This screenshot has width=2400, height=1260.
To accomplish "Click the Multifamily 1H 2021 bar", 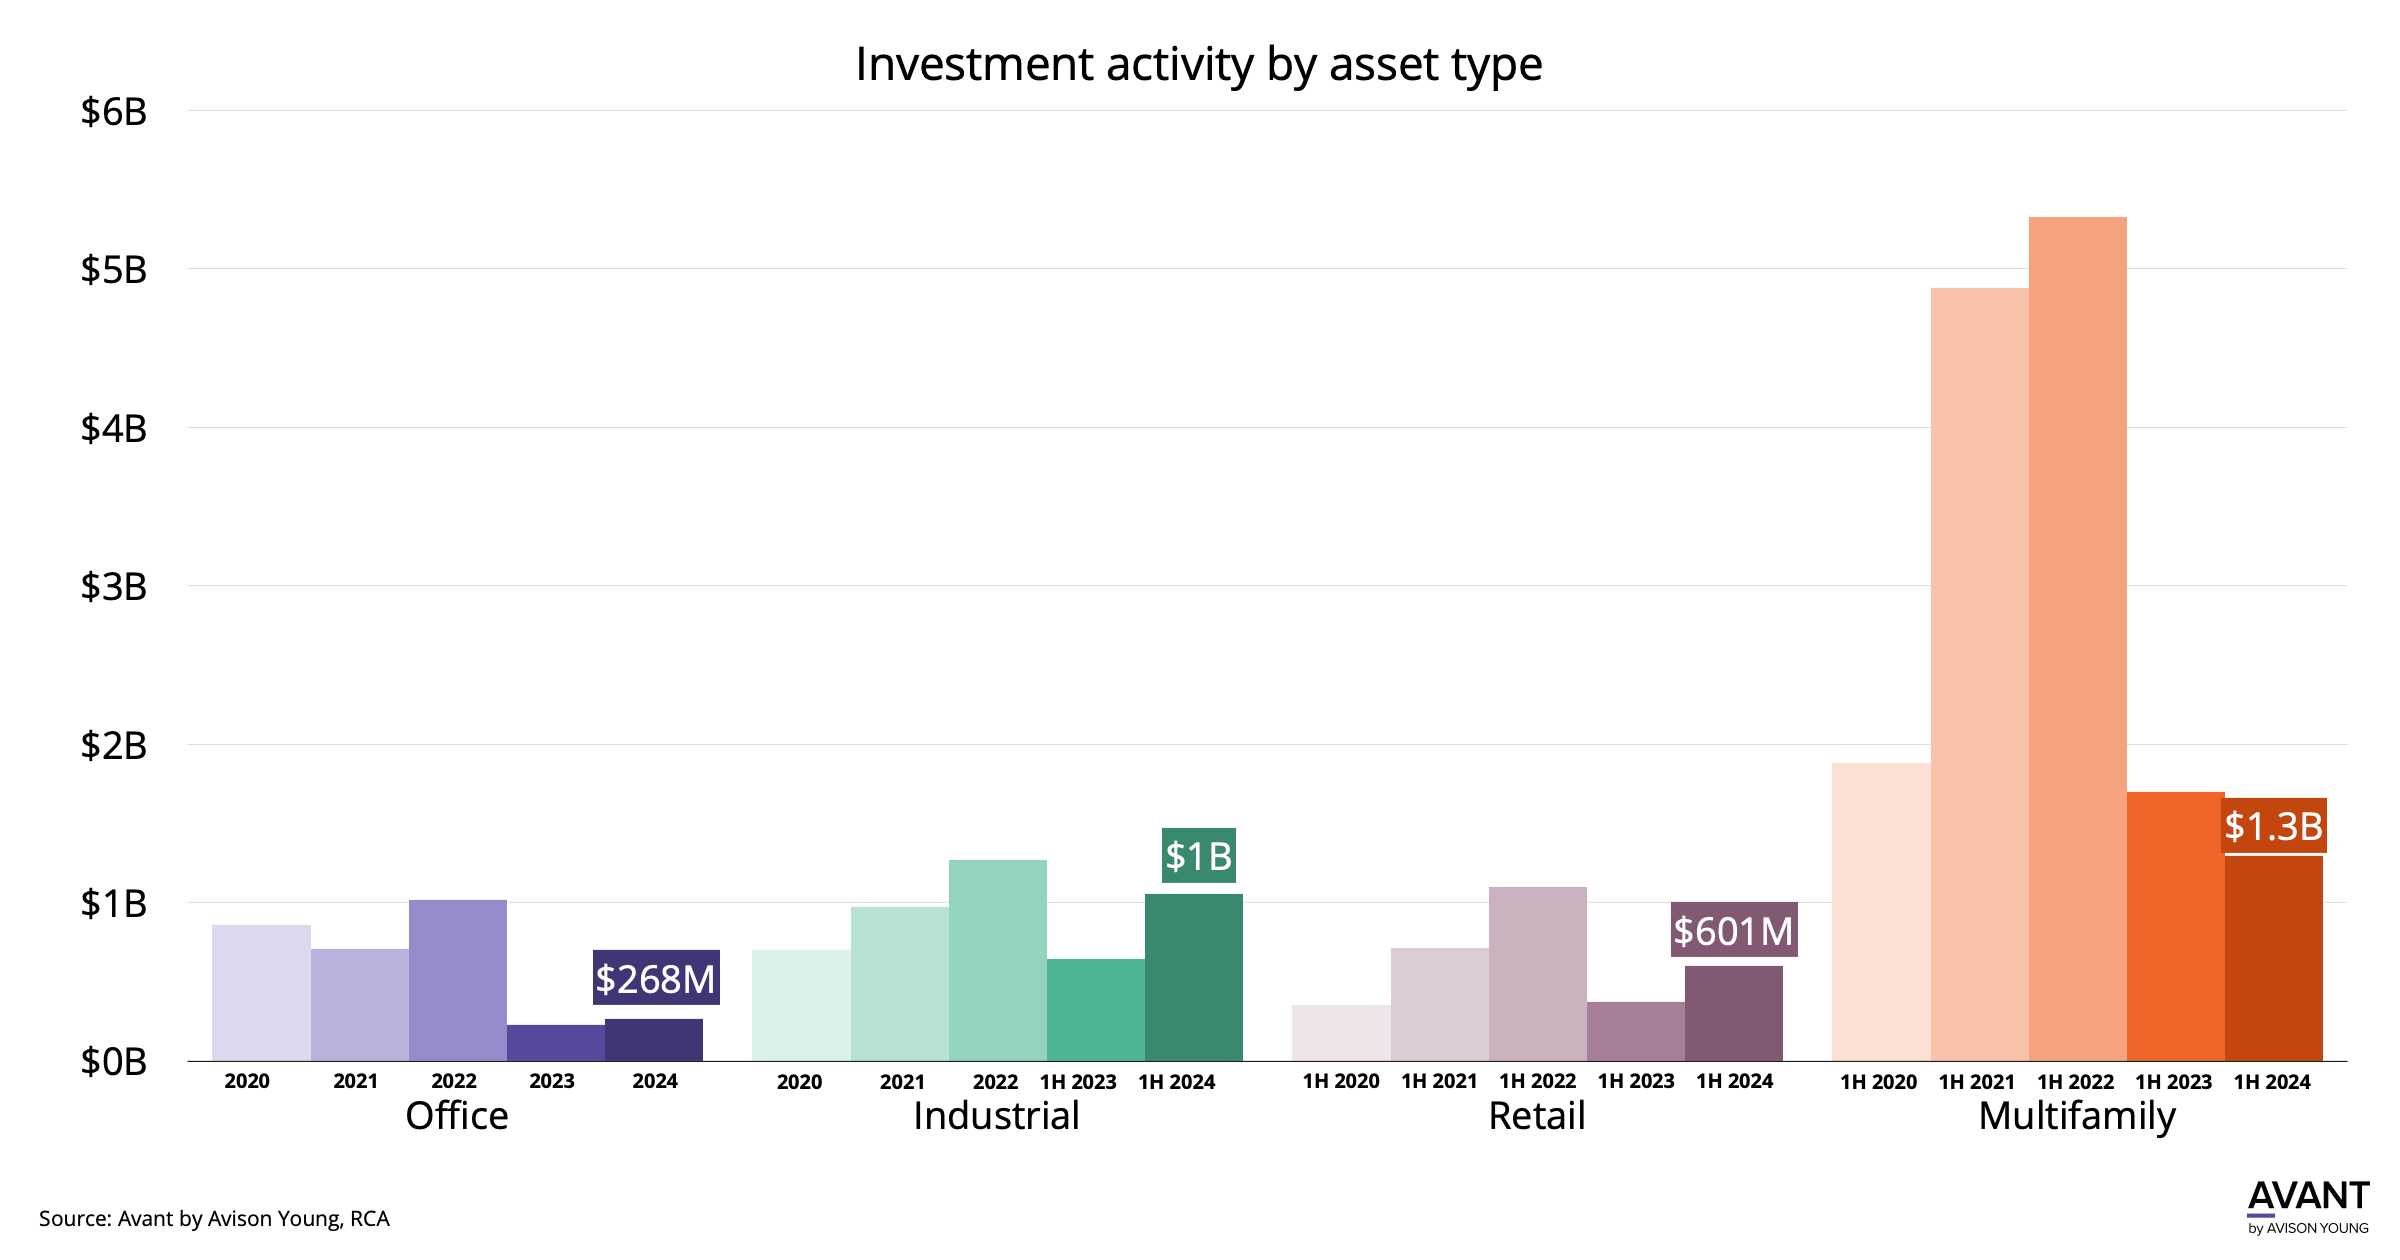I will coord(1979,674).
